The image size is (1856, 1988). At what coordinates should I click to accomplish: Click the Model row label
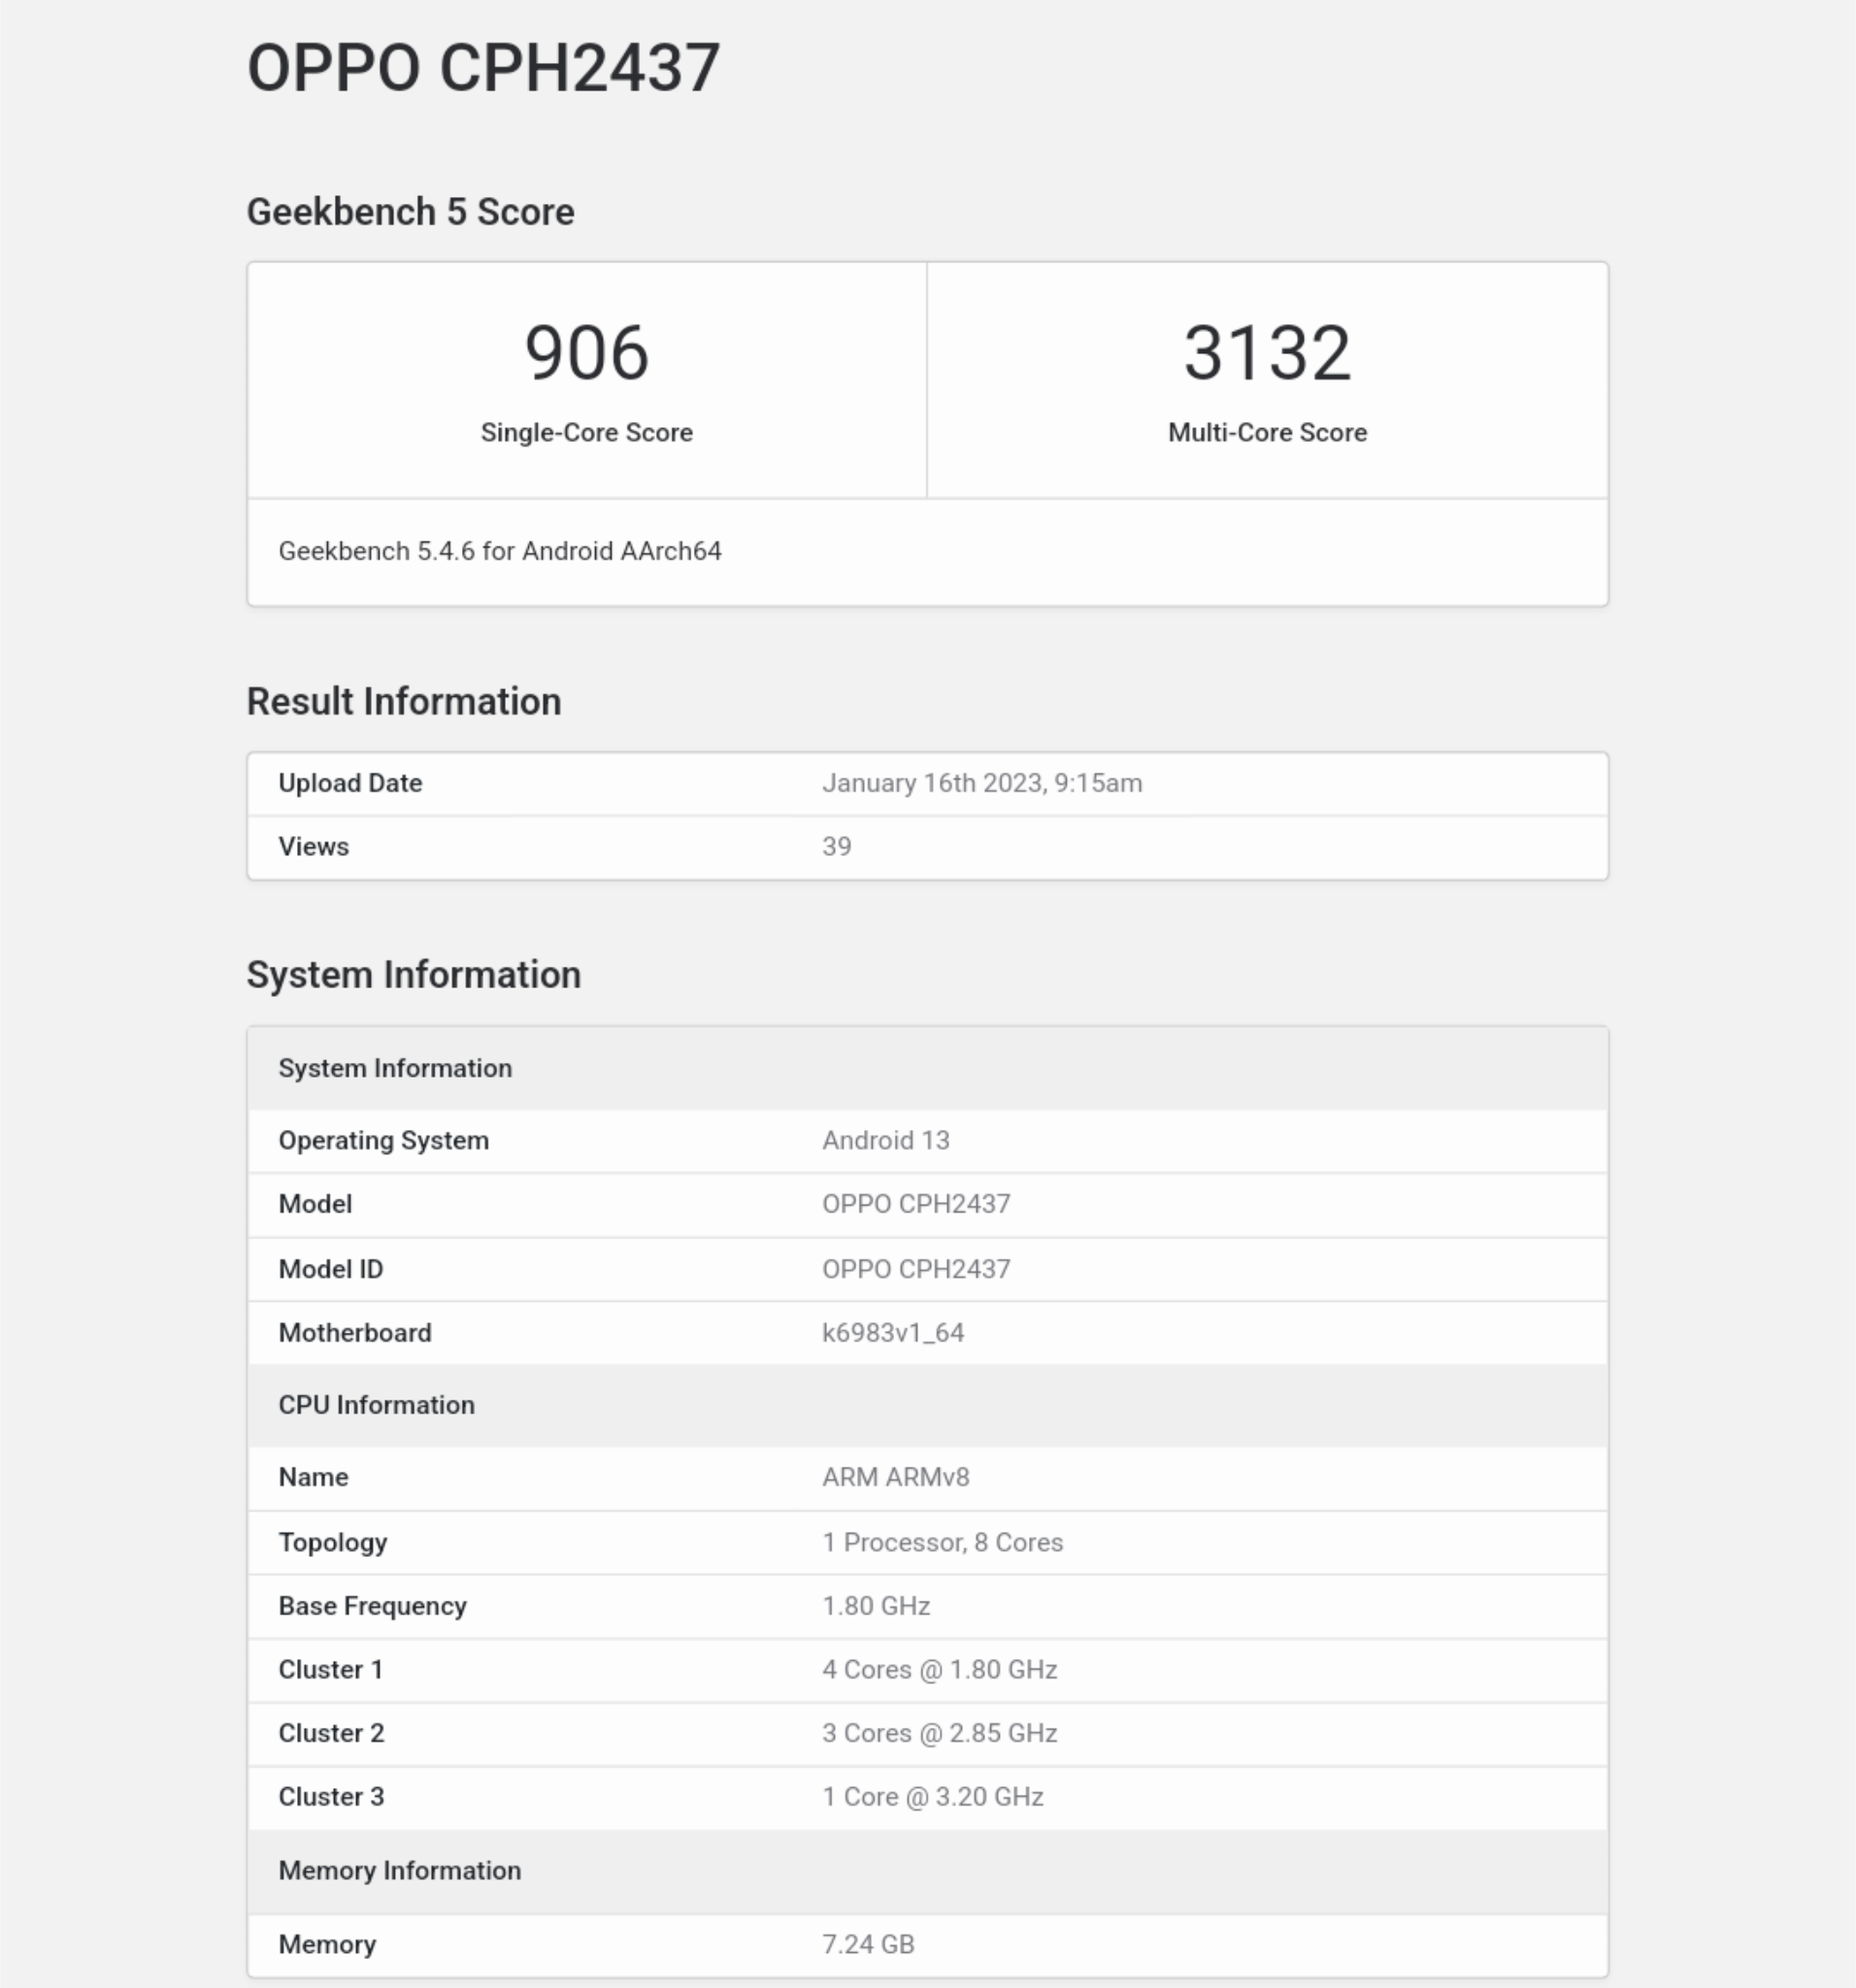tap(315, 1204)
